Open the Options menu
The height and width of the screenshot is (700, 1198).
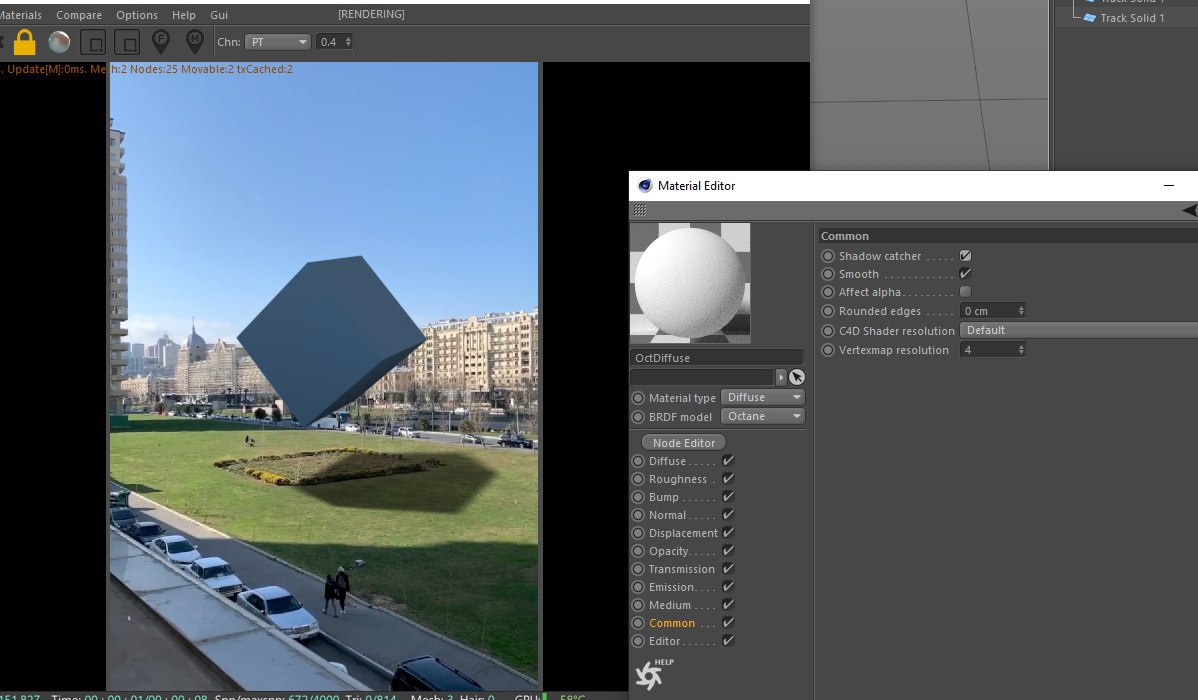coord(137,15)
